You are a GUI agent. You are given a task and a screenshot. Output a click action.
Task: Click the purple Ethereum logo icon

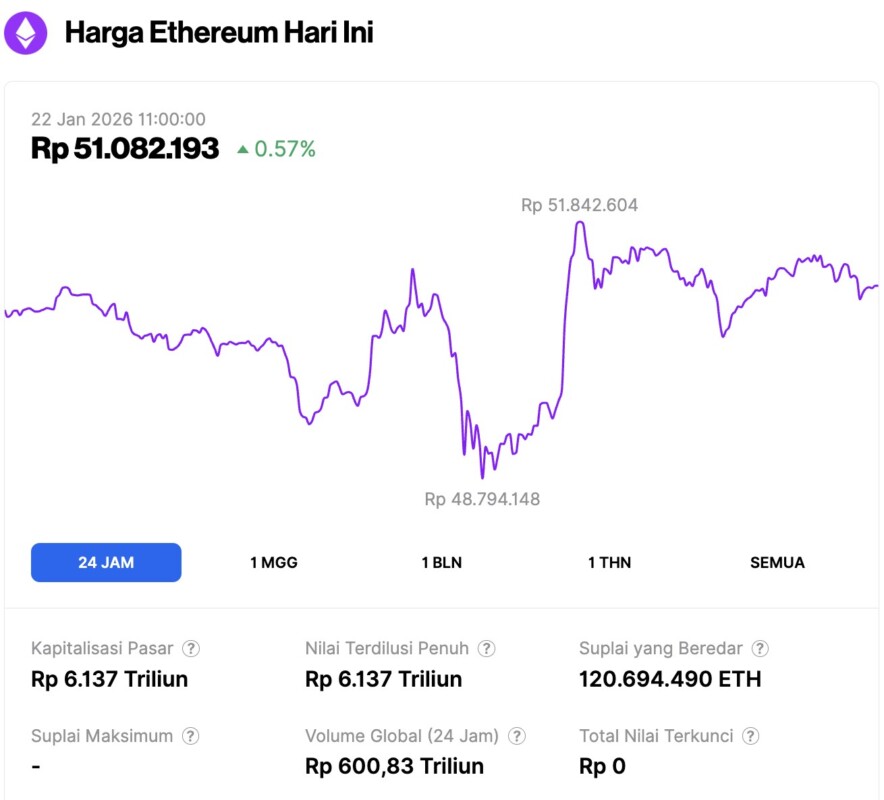25,33
